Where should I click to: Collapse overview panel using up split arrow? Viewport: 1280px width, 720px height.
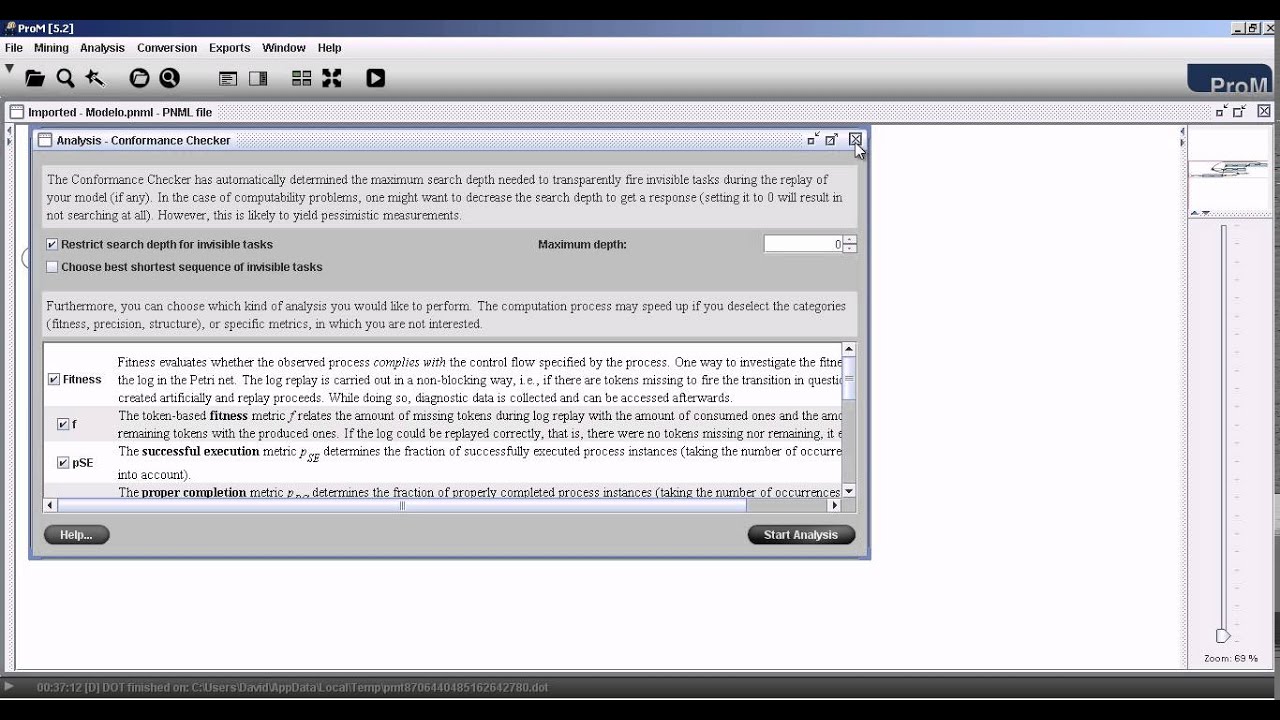pos(1195,212)
